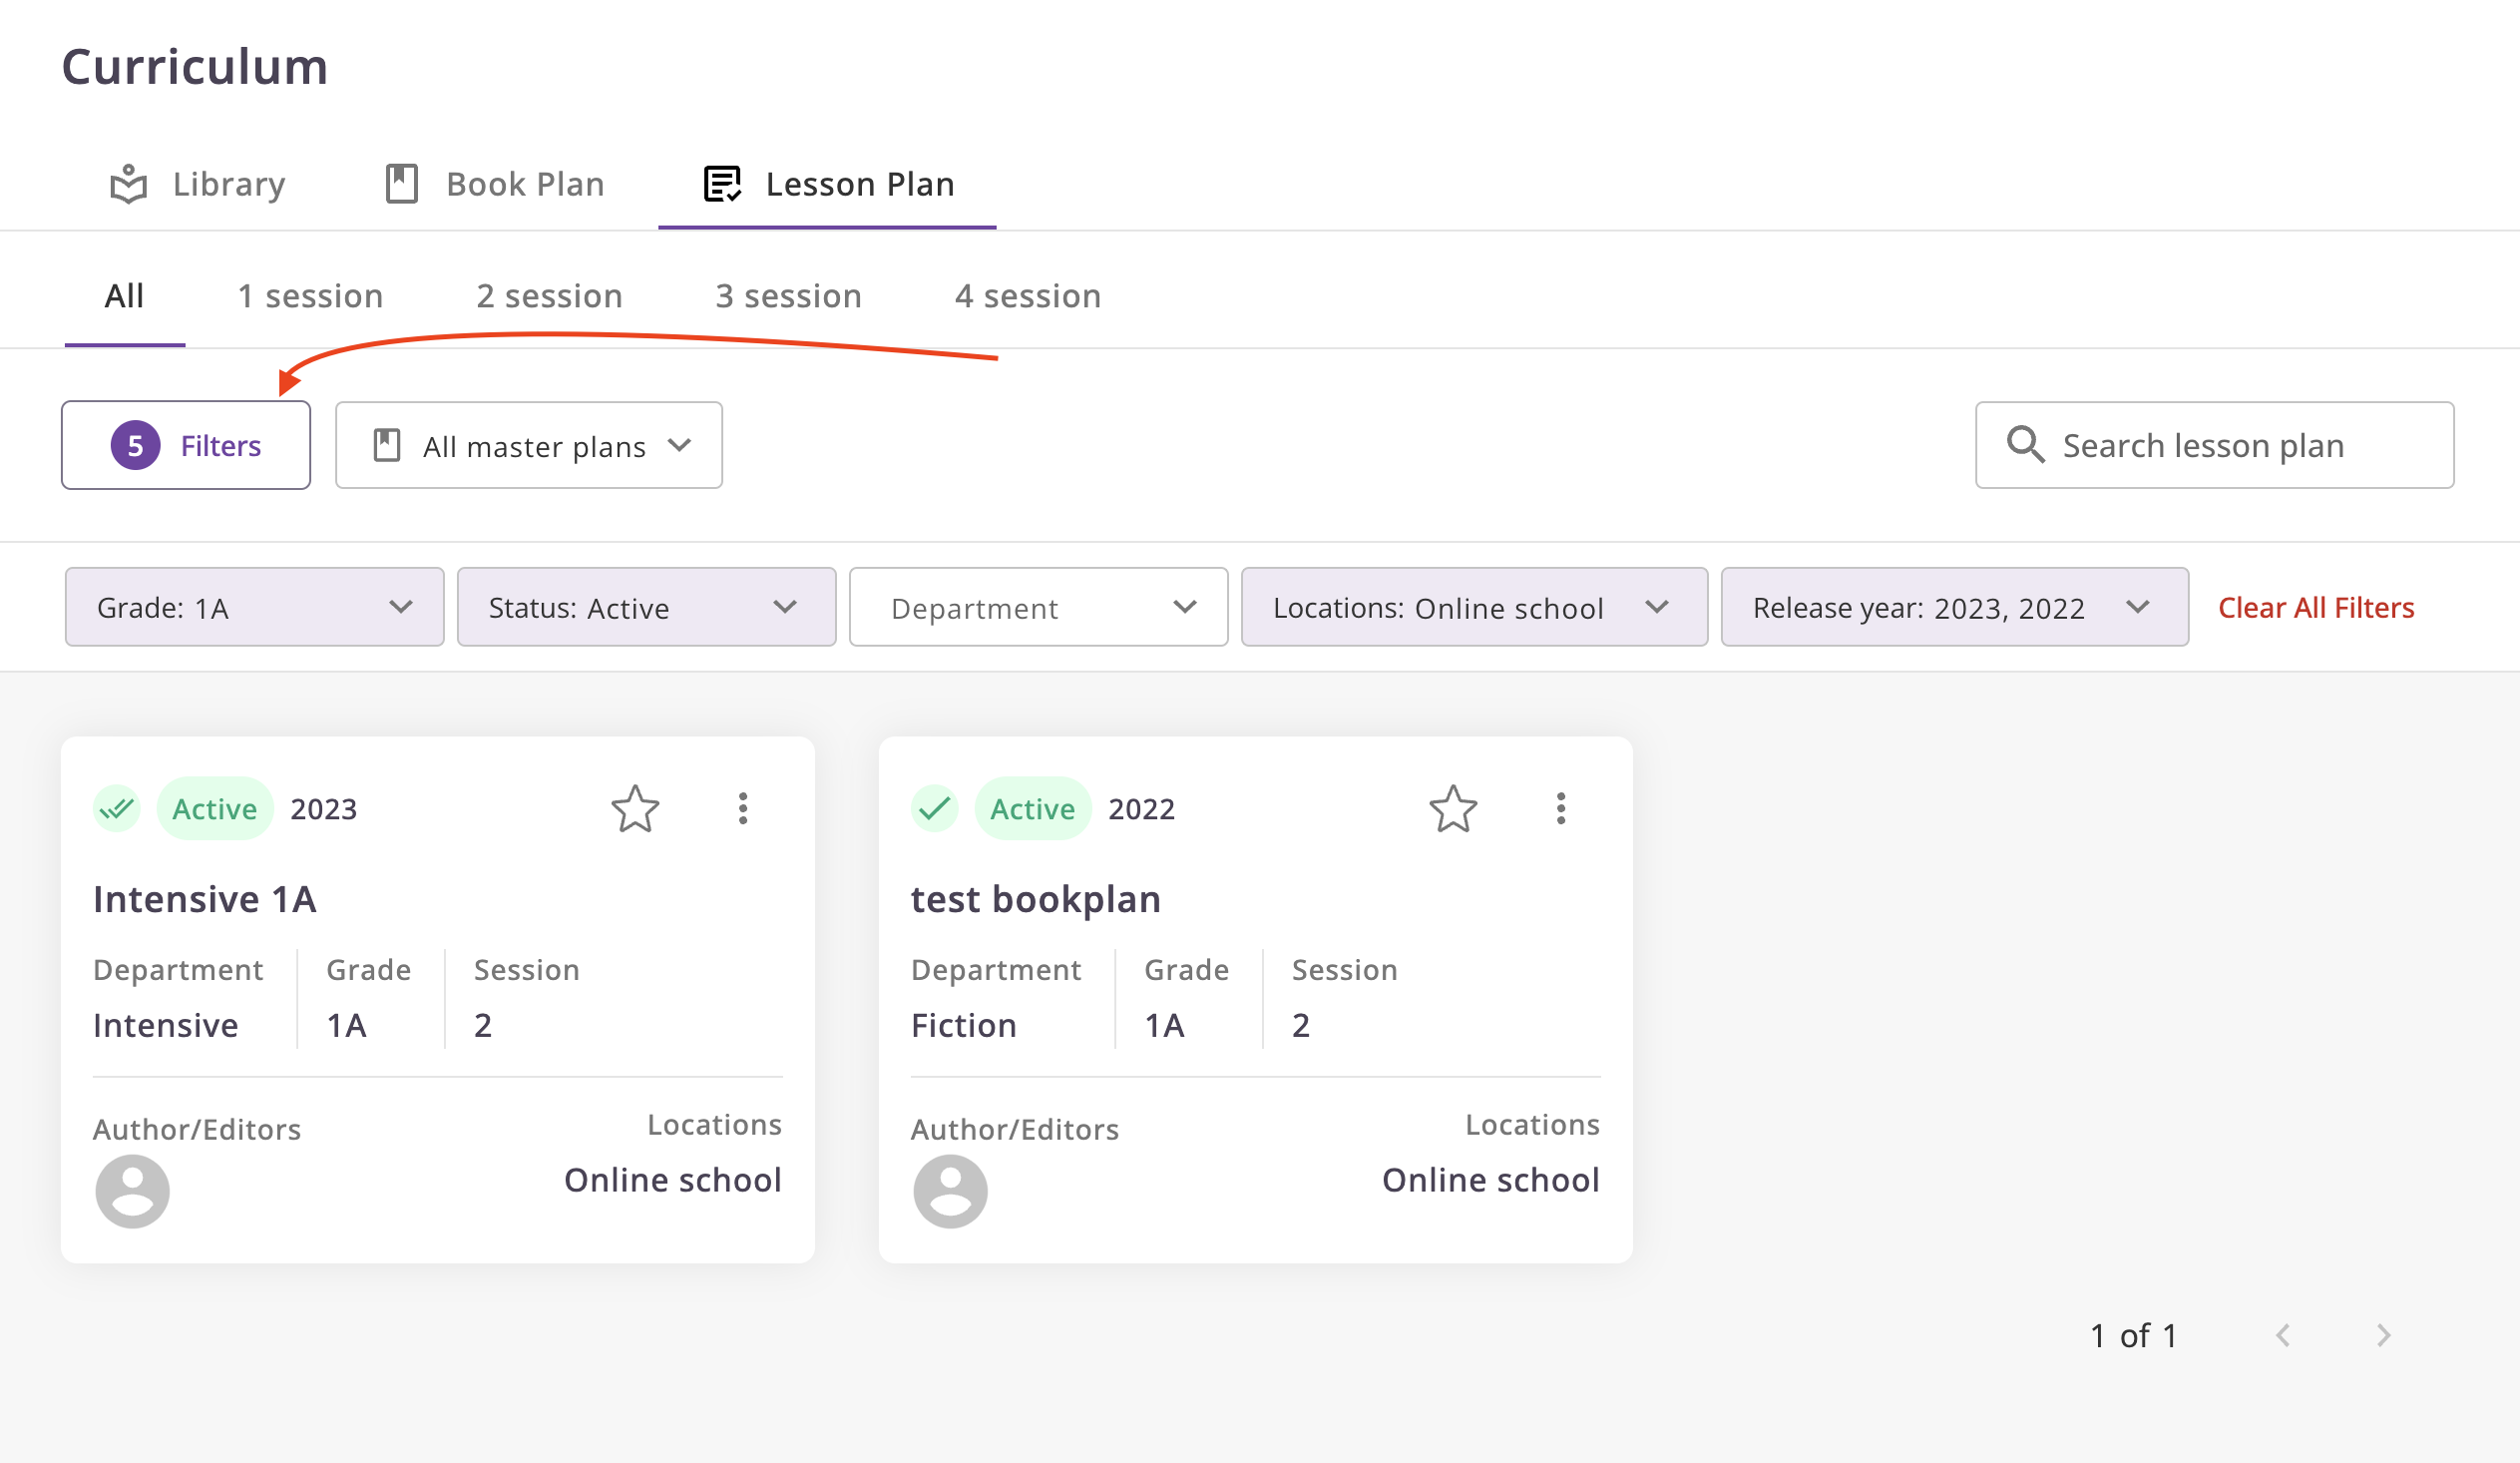2520x1463 pixels.
Task: Click Clear All Filters link
Action: (2316, 607)
